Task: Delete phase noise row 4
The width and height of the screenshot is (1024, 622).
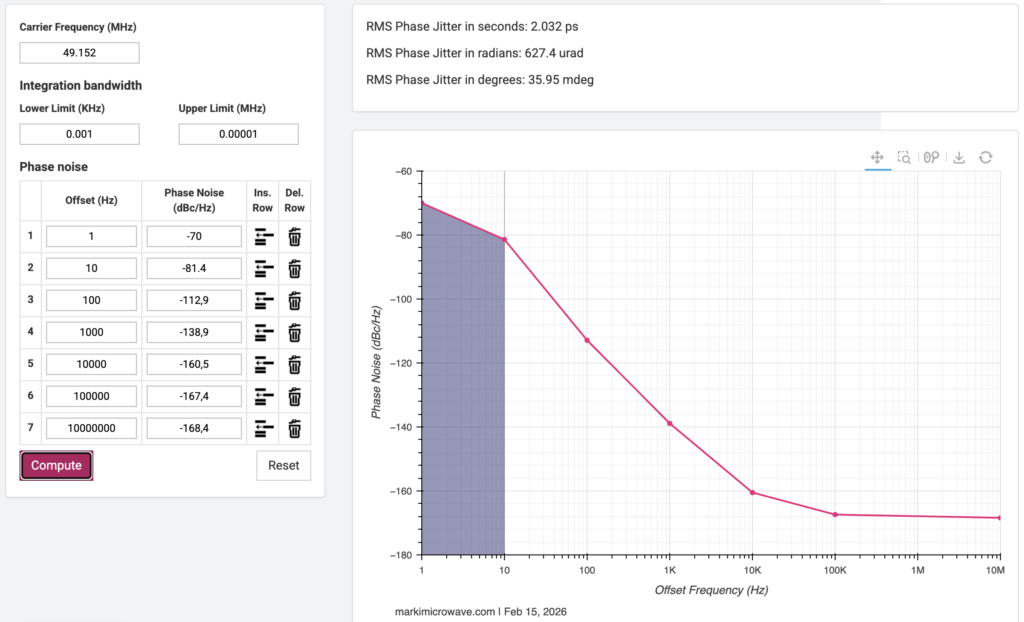Action: click(295, 333)
